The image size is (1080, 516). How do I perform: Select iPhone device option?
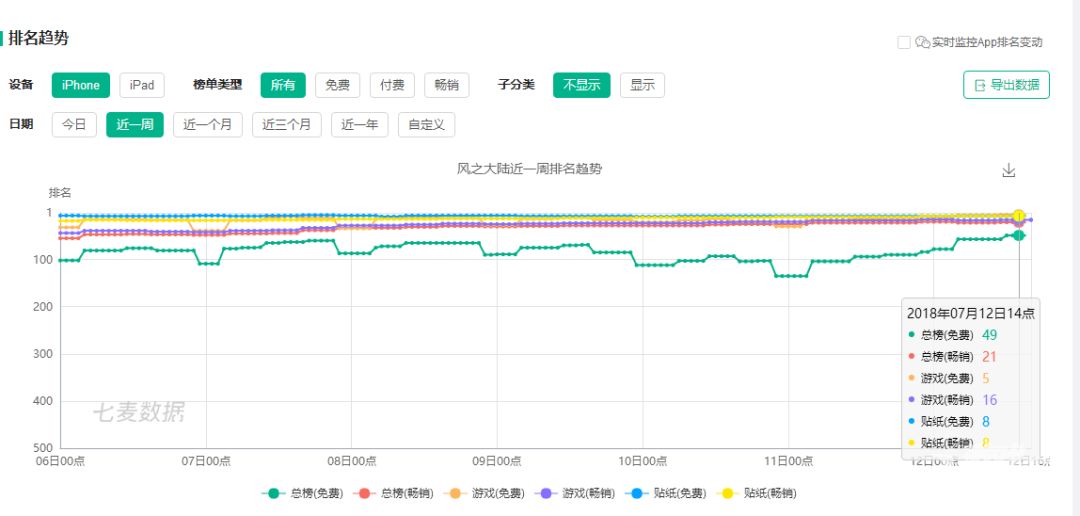[x=81, y=85]
